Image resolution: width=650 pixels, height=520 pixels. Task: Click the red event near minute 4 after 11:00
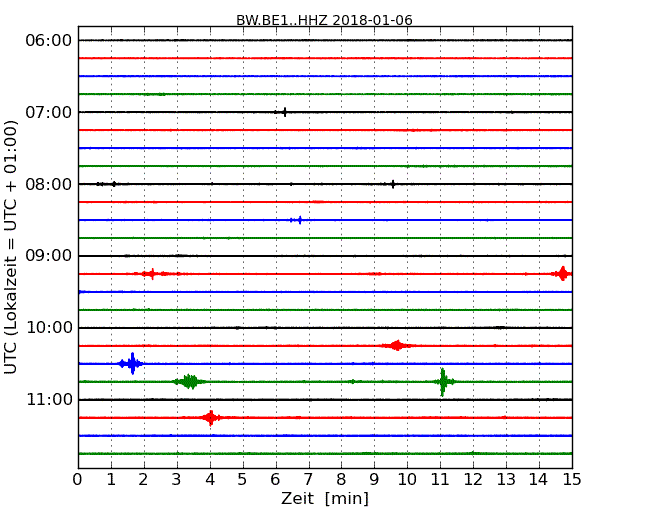(211, 418)
